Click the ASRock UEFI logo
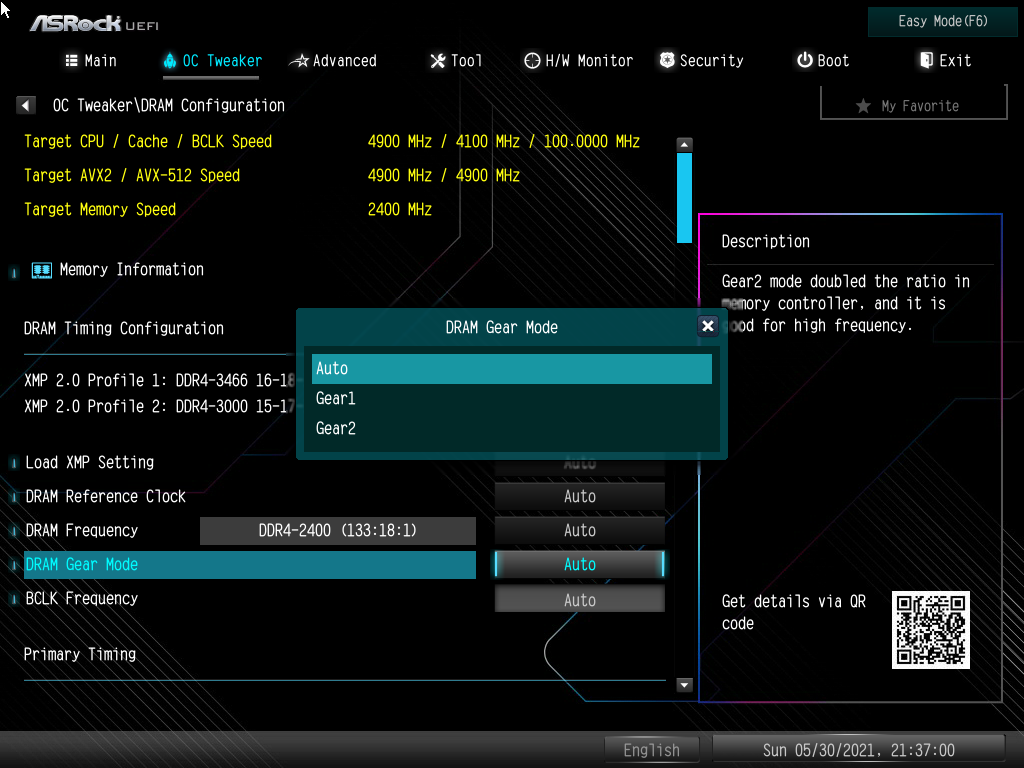1024x768 pixels. point(93,23)
